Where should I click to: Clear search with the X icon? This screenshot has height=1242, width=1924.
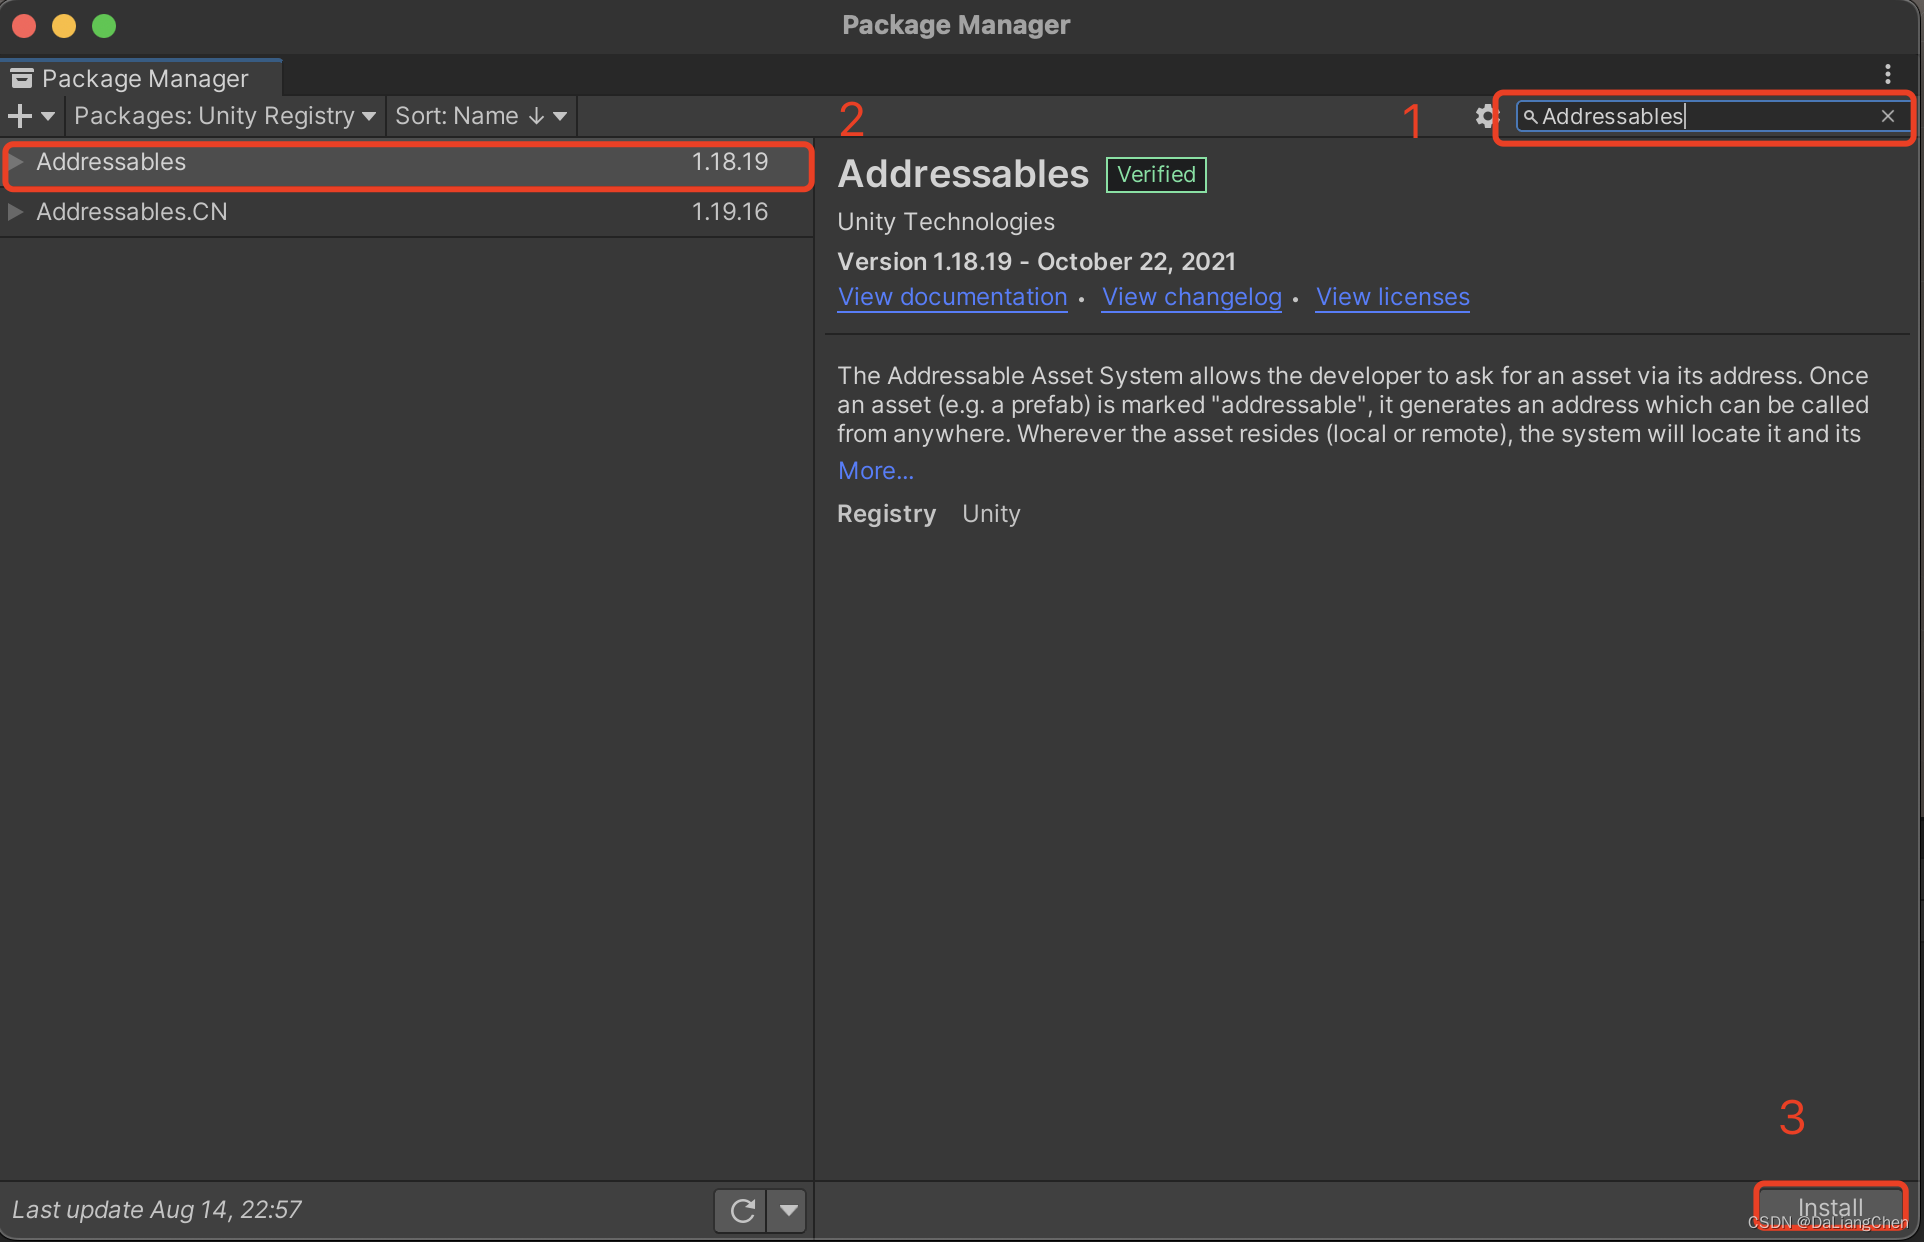pos(1887,116)
